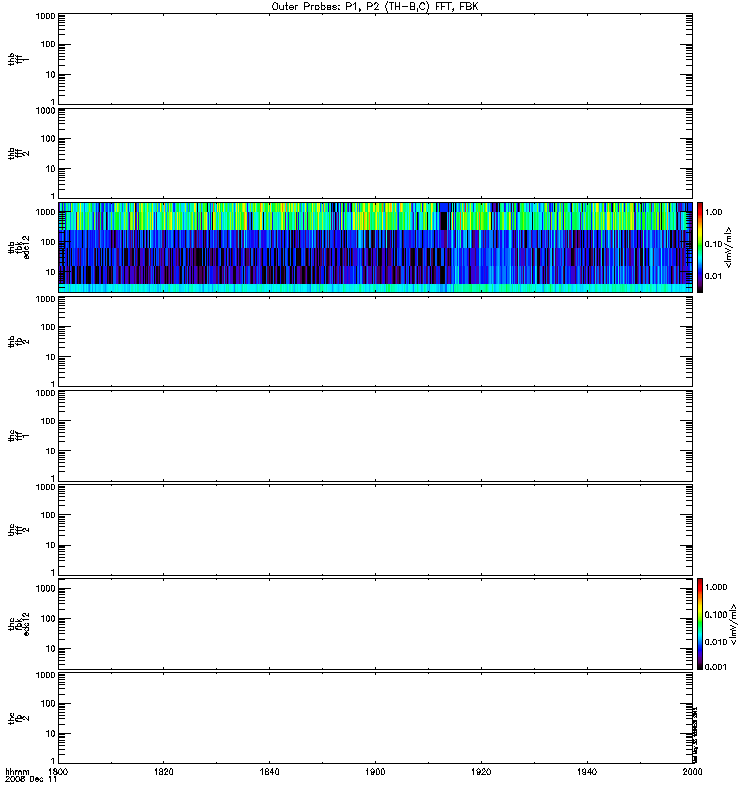Select the lower rainbow color bar

[700, 623]
